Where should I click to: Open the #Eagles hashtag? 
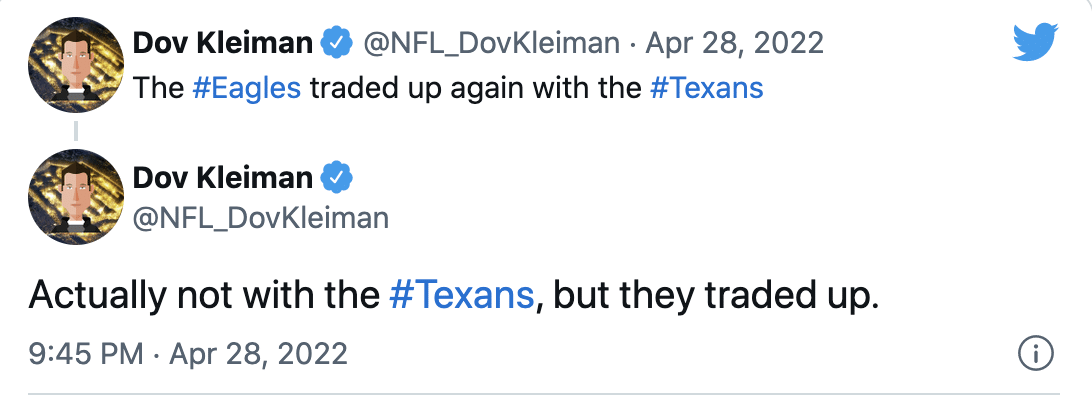pyautogui.click(x=247, y=88)
